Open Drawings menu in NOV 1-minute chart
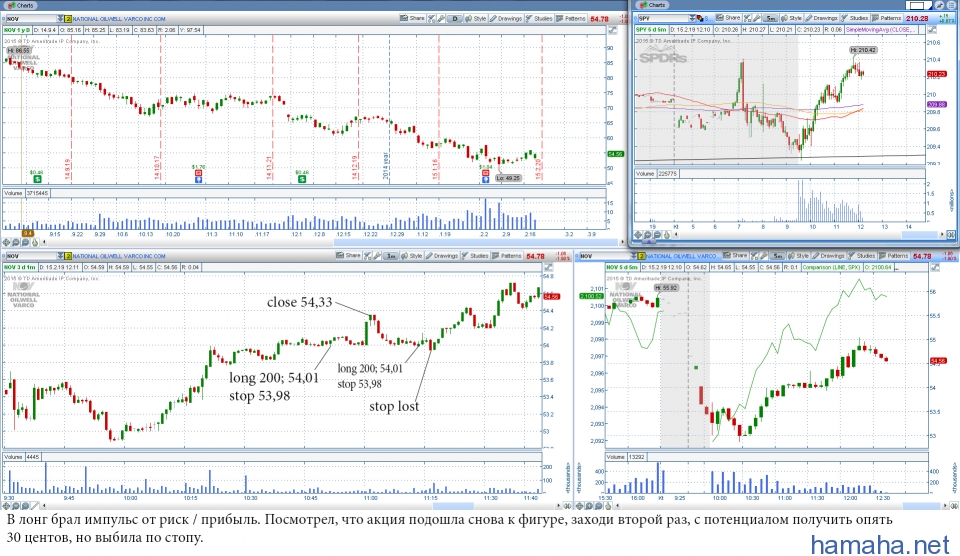 click(x=442, y=256)
